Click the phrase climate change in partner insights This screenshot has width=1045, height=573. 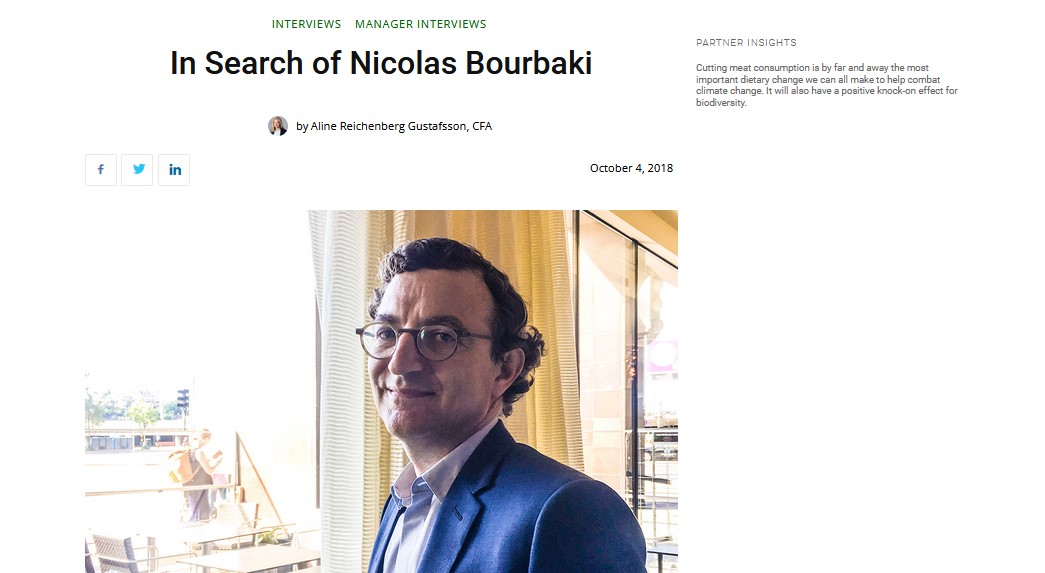click(x=726, y=91)
